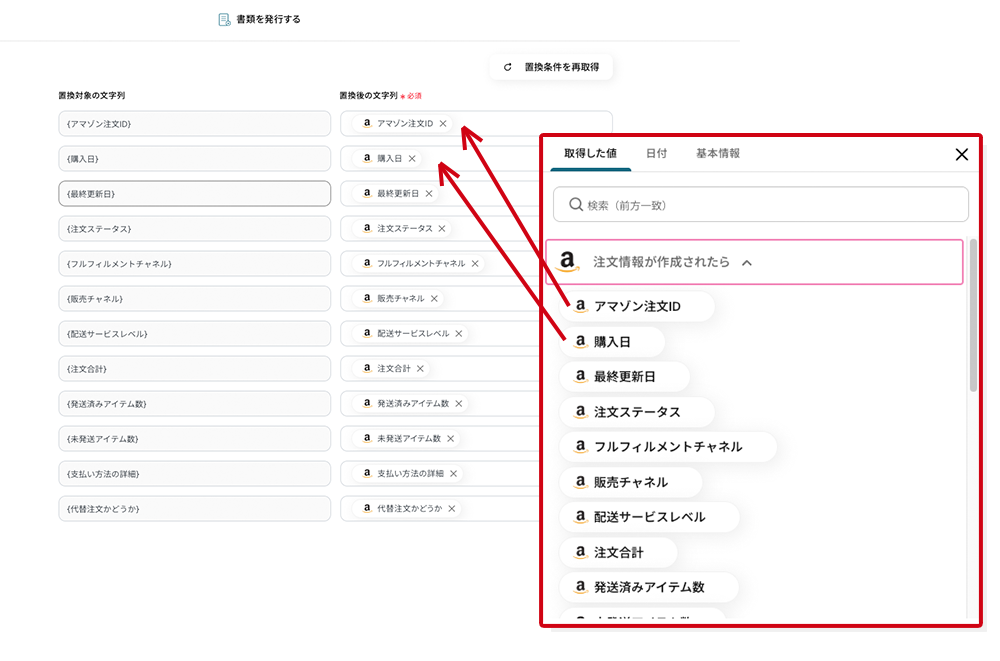1000x661 pixels.
Task: Click the {購入日} target string field
Action: [x=195, y=159]
